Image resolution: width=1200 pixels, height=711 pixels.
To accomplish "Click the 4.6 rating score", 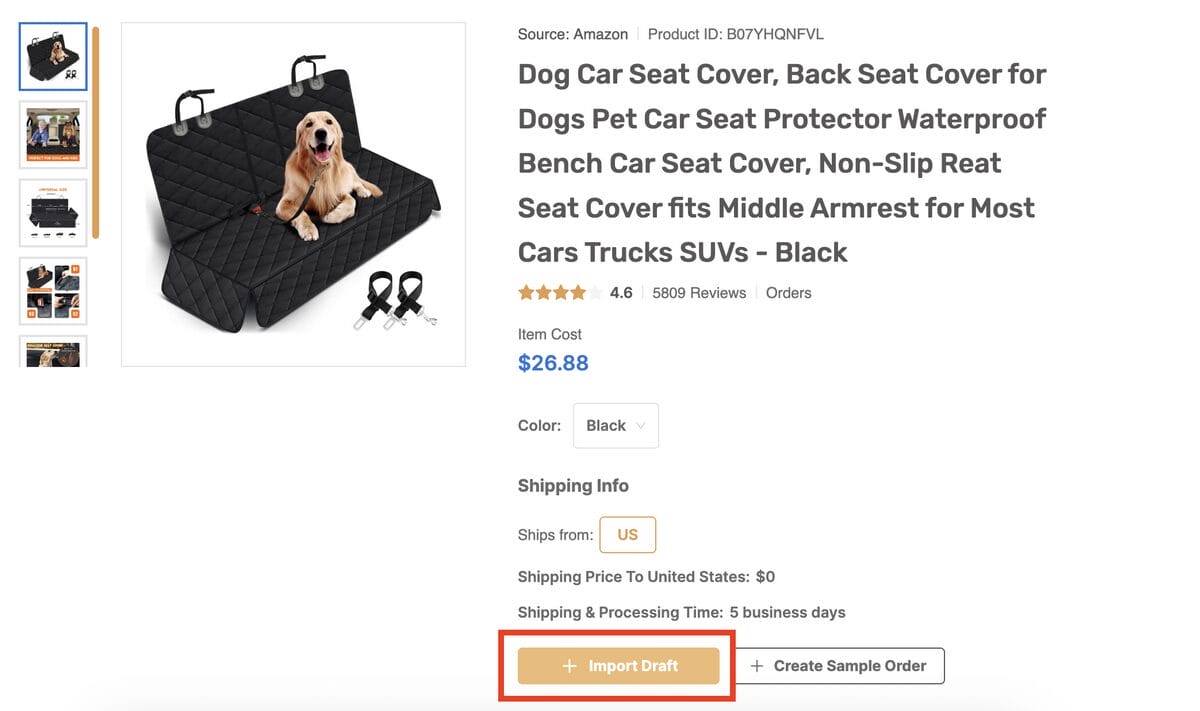I will pos(621,293).
